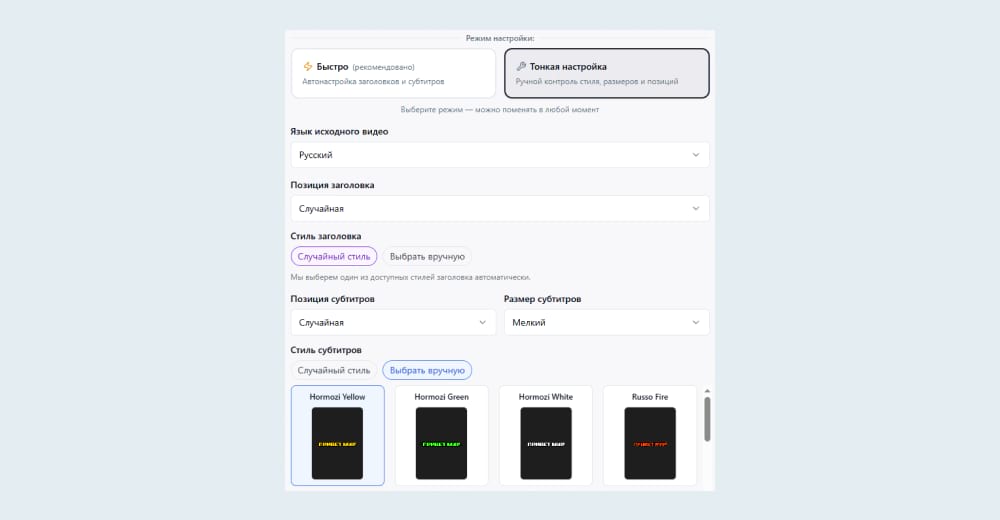This screenshot has height=520, width=1000.
Task: Open the Позиция заголовка dropdown
Action: tap(499, 208)
